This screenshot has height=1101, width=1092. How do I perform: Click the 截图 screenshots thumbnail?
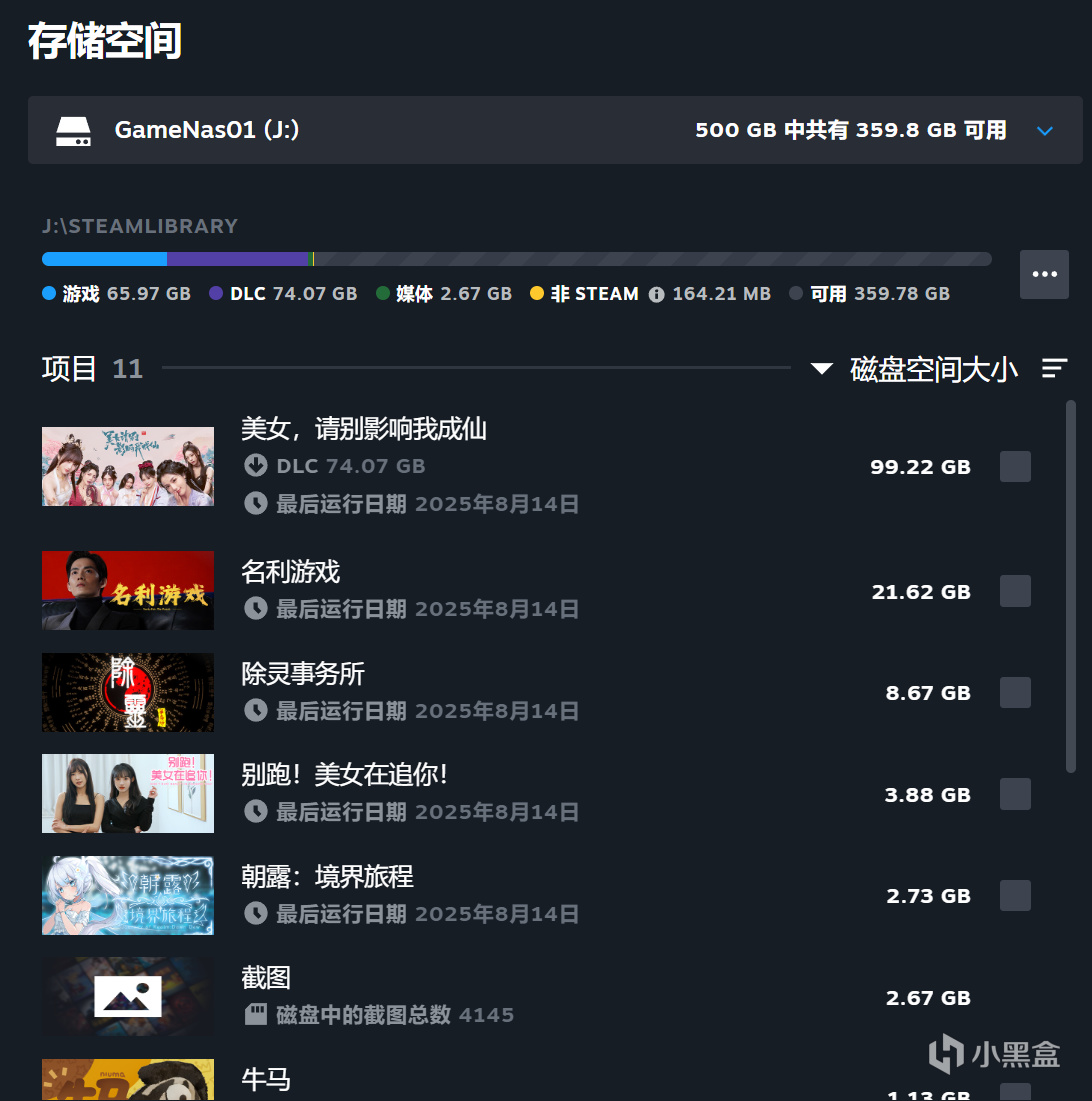[128, 996]
